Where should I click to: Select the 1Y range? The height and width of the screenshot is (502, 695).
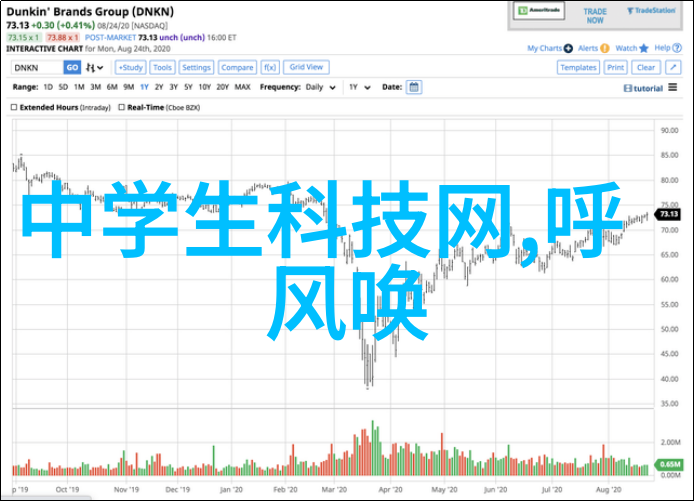coord(144,87)
